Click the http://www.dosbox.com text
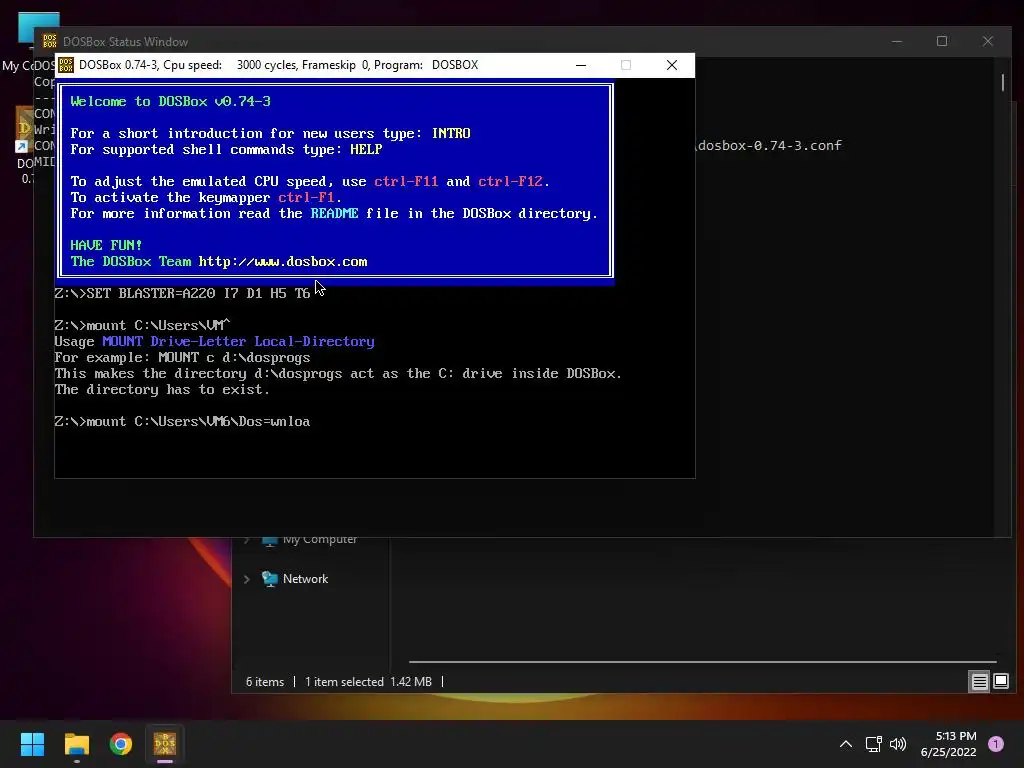Image resolution: width=1024 pixels, height=768 pixels. pos(283,262)
